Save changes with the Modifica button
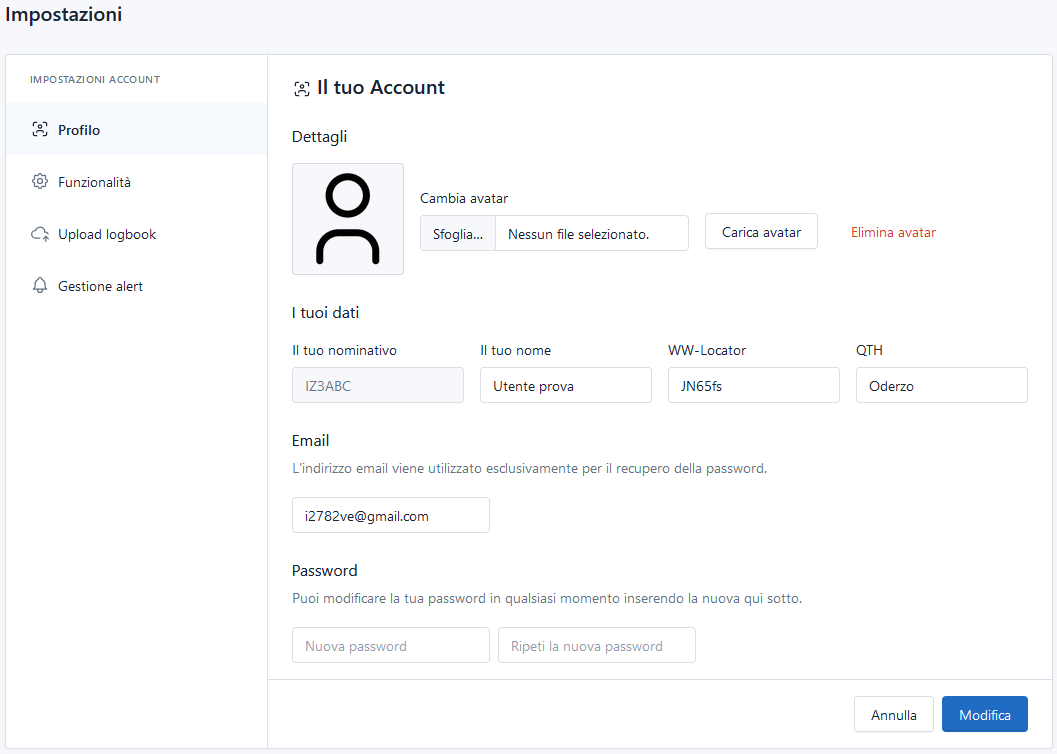This screenshot has height=754, width=1057. 984,714
